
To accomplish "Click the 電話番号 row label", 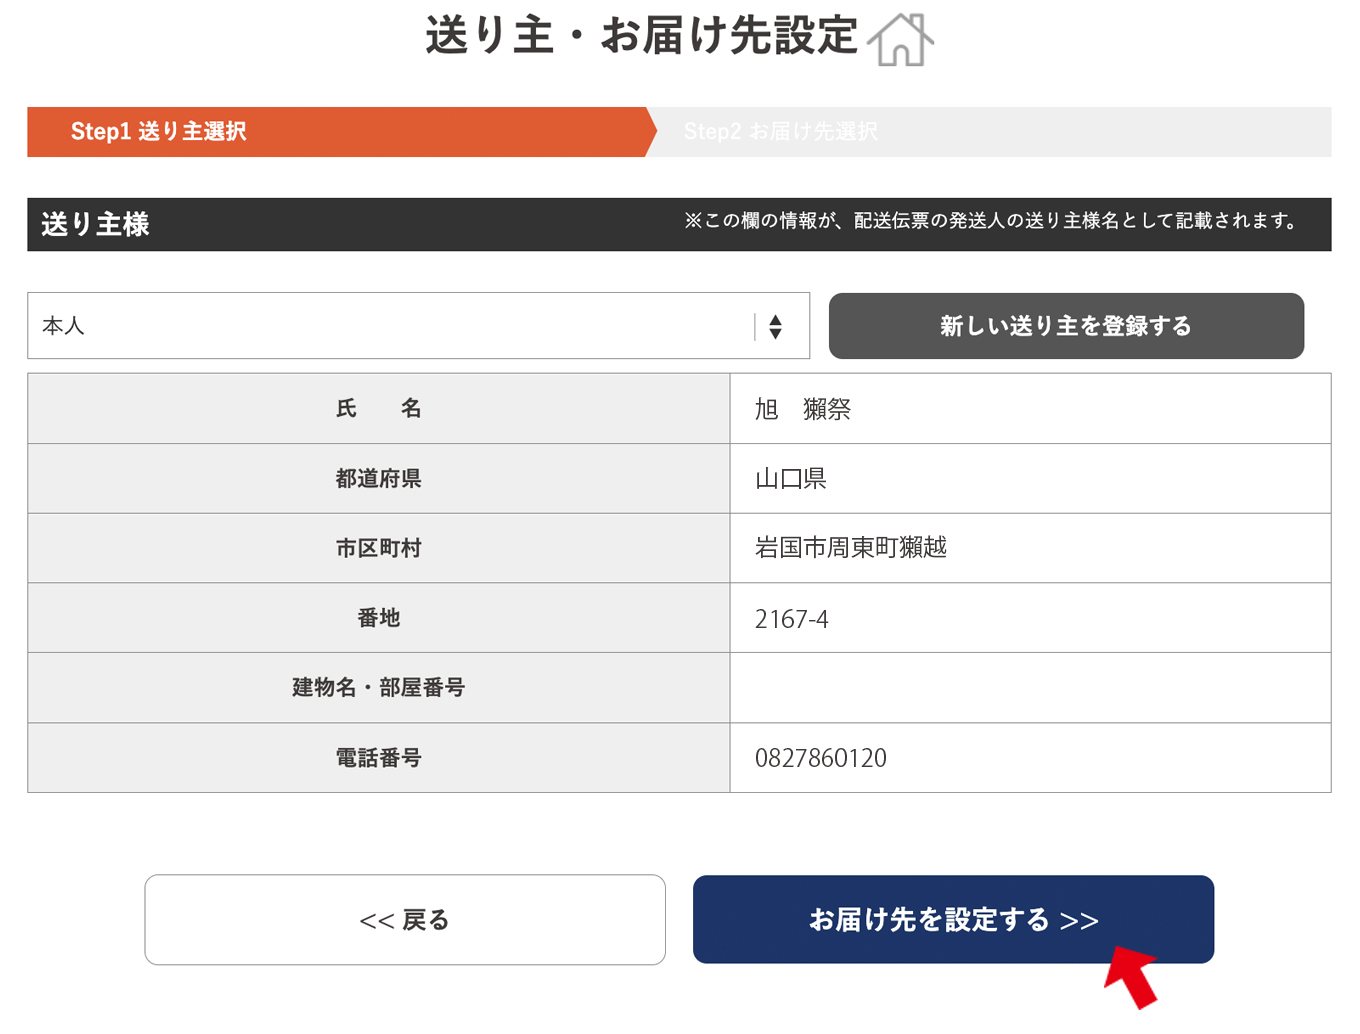I will tap(378, 758).
